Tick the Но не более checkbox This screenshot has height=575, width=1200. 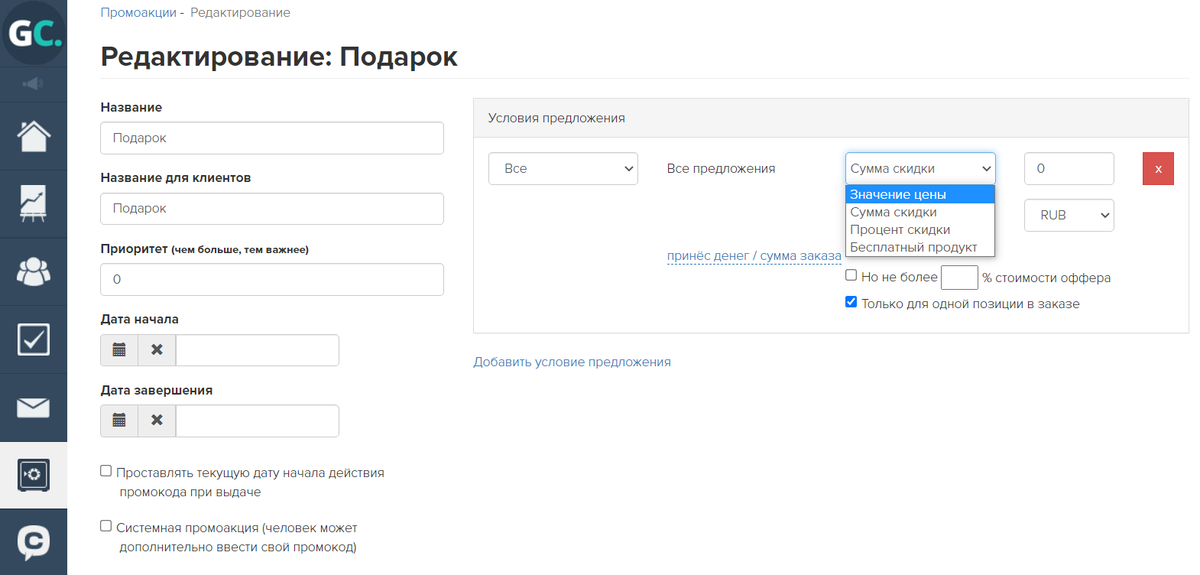pos(851,276)
